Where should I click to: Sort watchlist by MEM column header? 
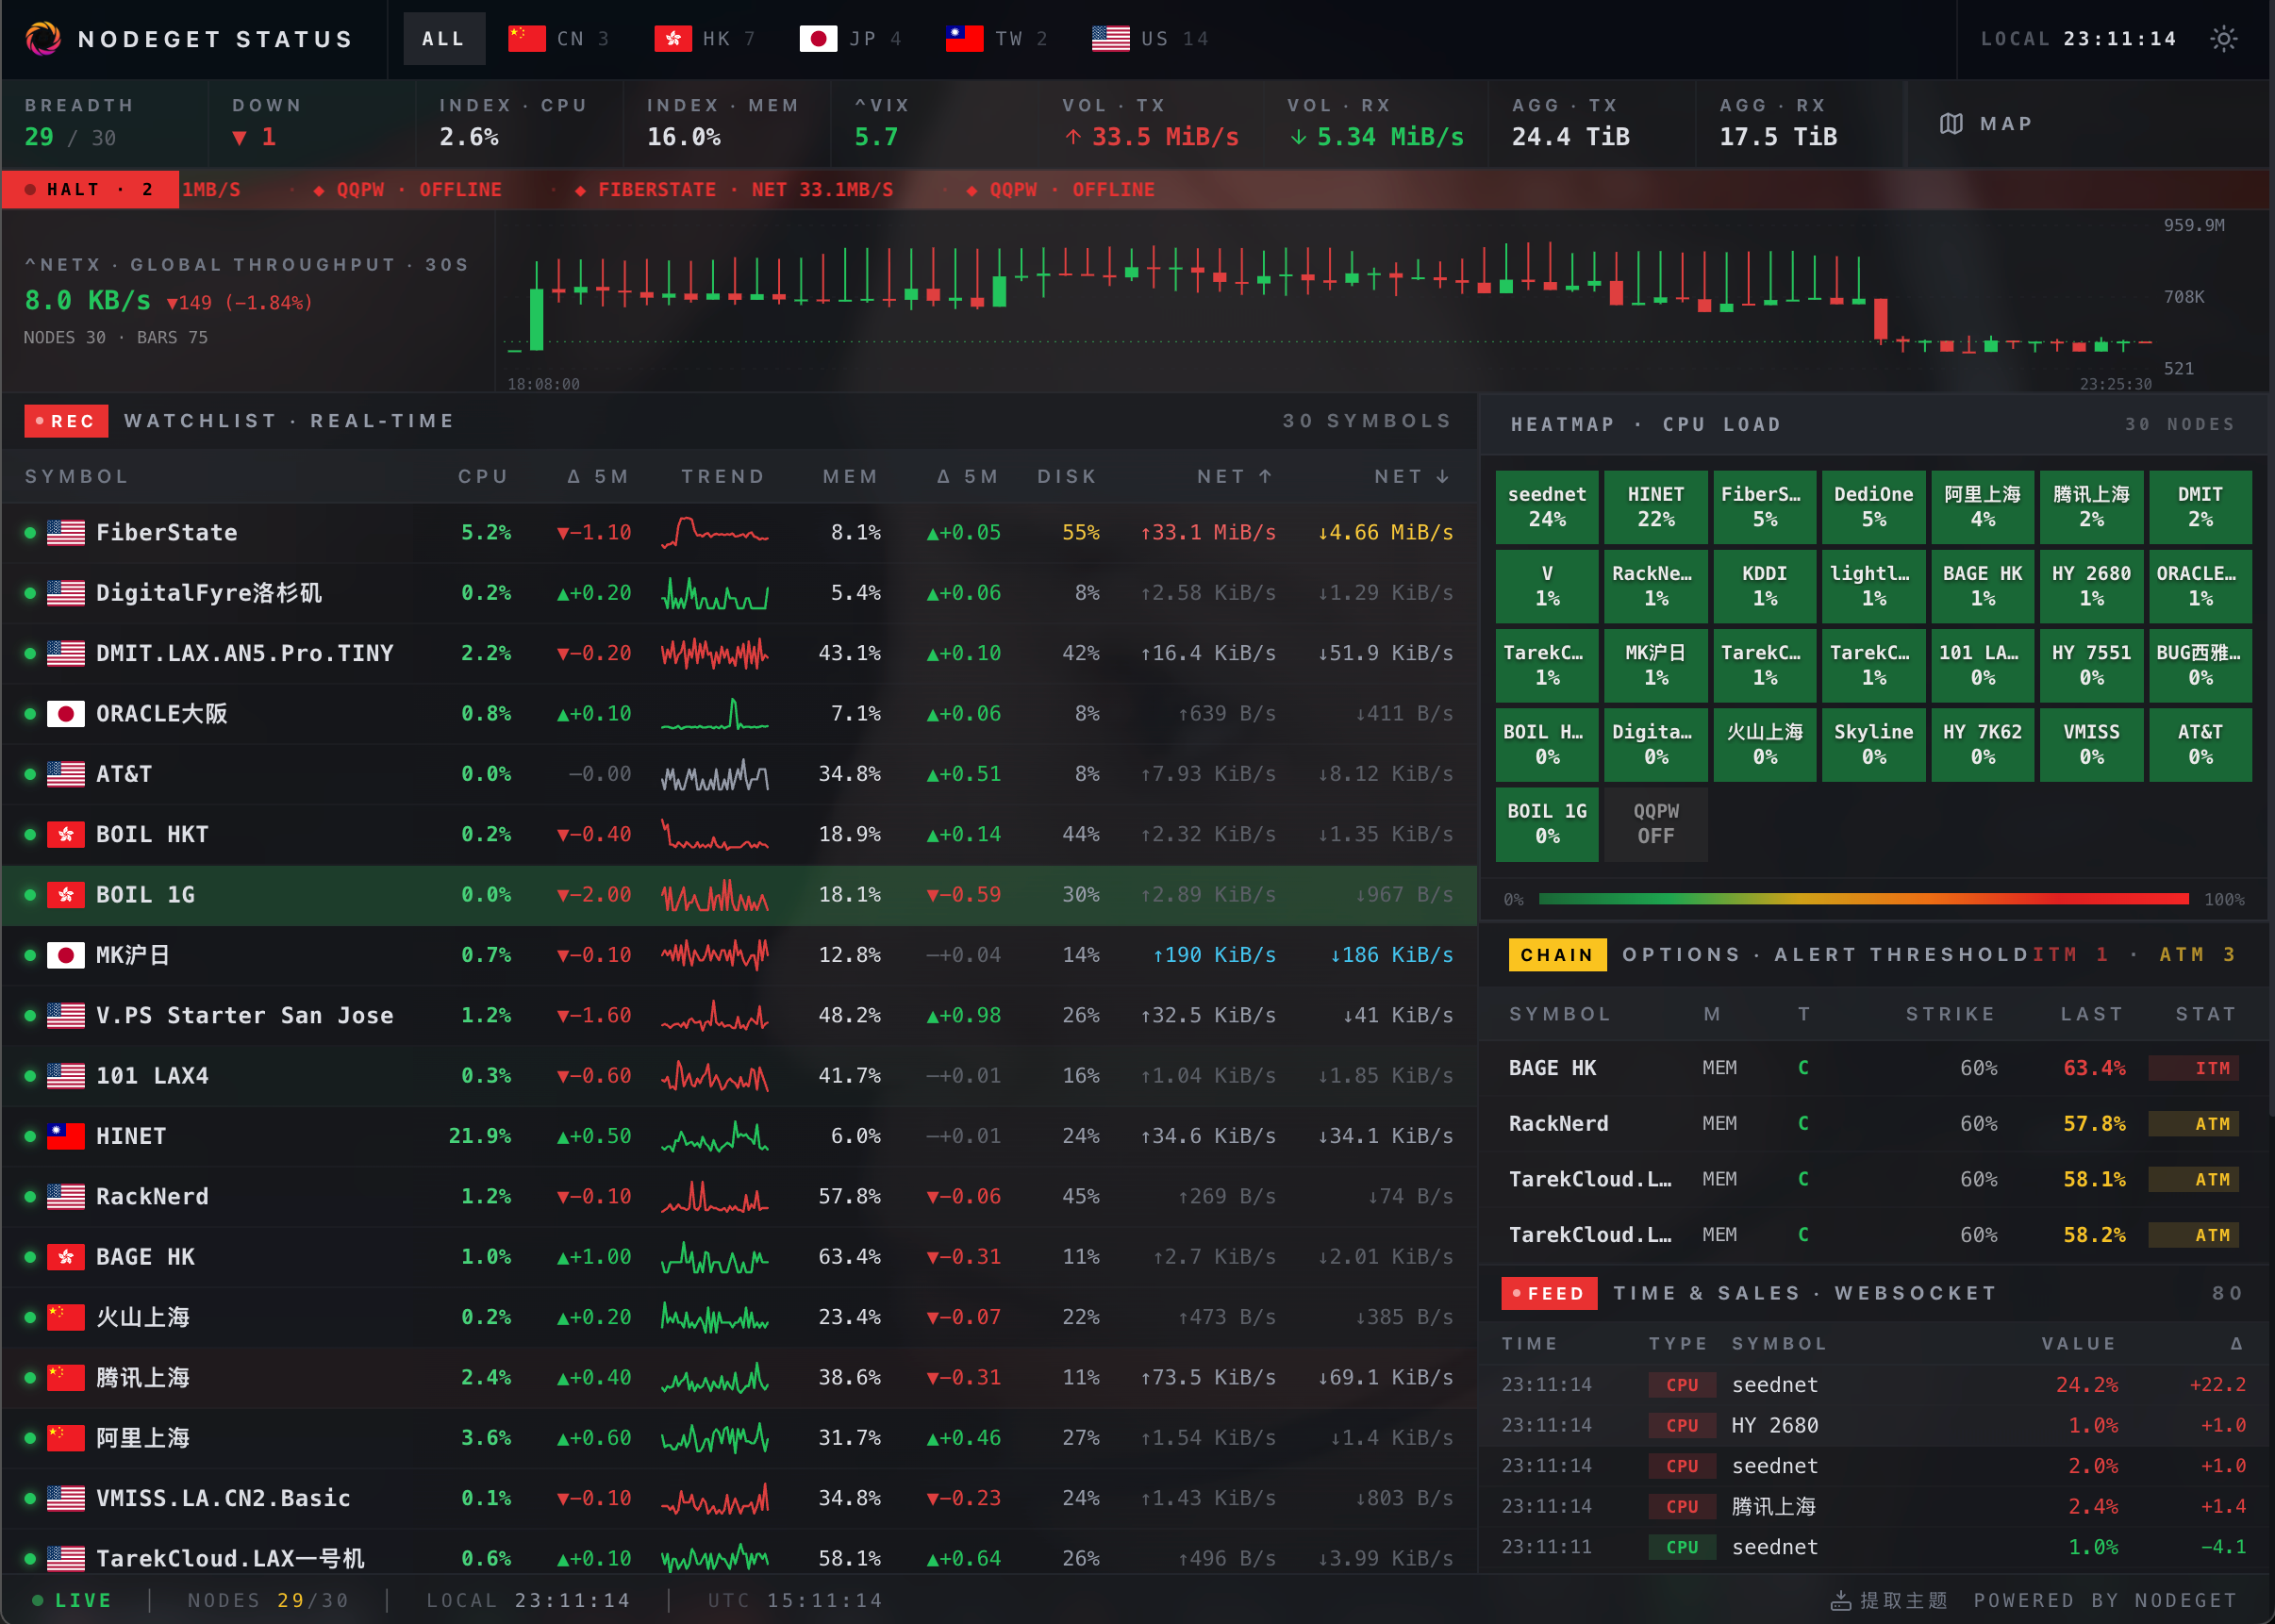click(850, 477)
